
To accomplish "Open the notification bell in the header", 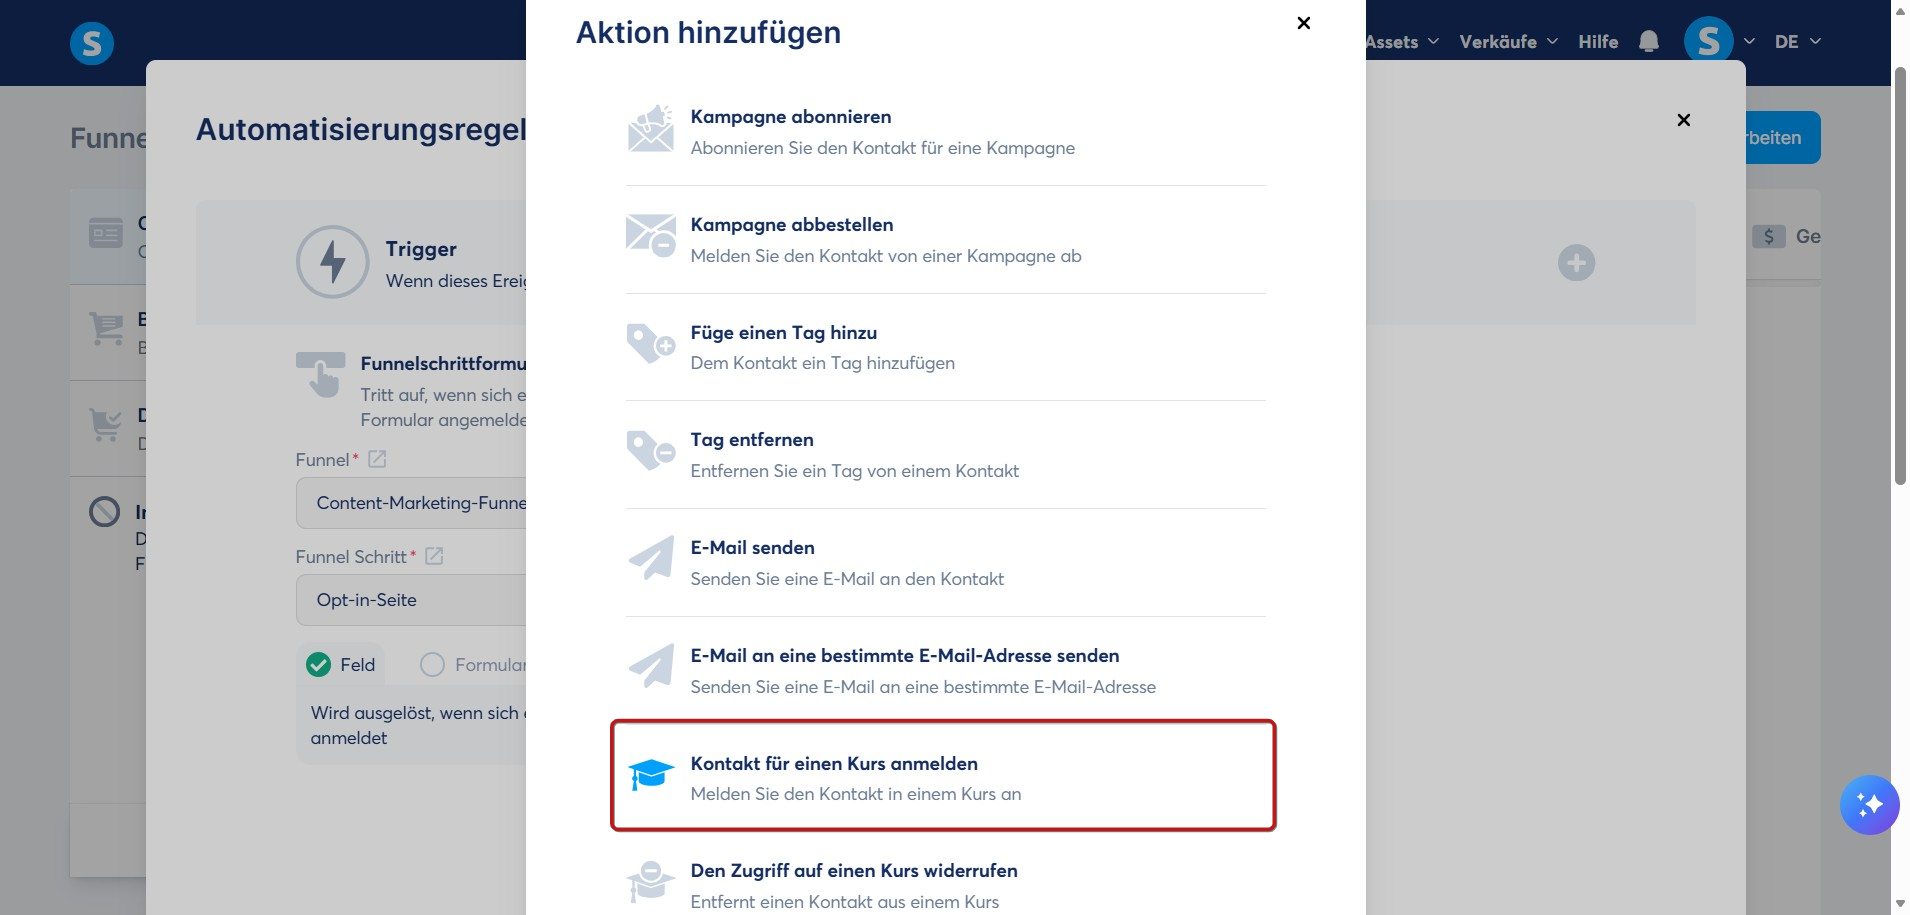I will (x=1649, y=42).
